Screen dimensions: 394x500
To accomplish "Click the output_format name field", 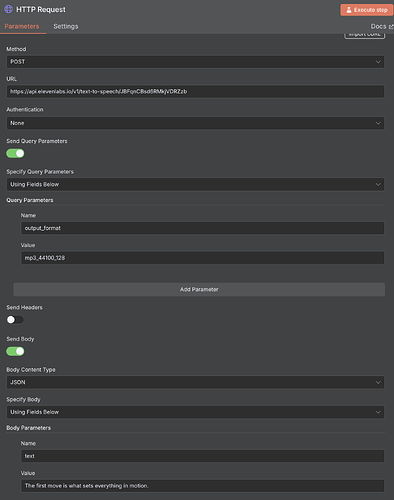I will click(203, 228).
